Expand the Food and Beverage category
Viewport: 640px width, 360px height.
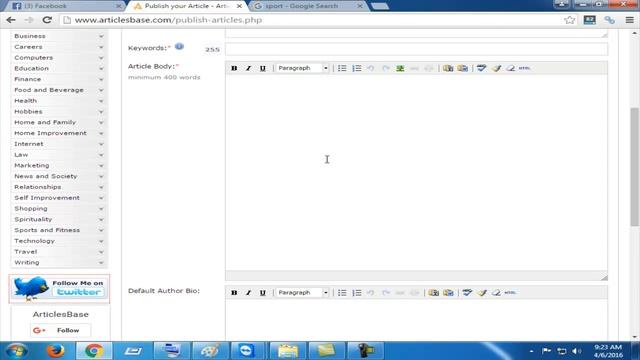101,90
